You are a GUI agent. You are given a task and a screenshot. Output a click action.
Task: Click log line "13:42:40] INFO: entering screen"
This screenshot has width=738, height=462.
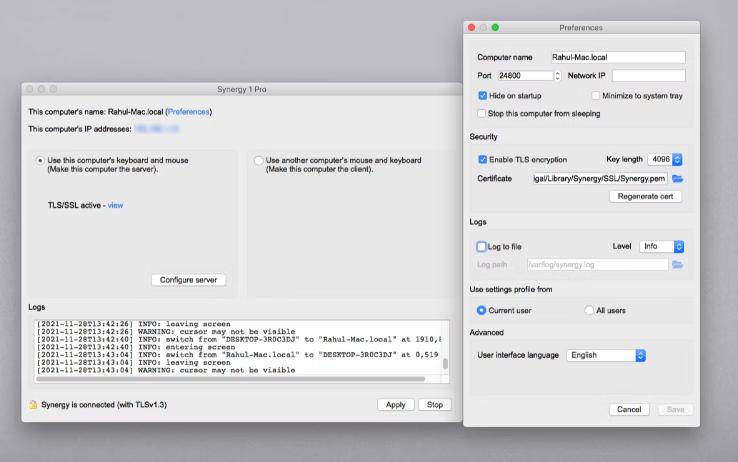[136, 347]
